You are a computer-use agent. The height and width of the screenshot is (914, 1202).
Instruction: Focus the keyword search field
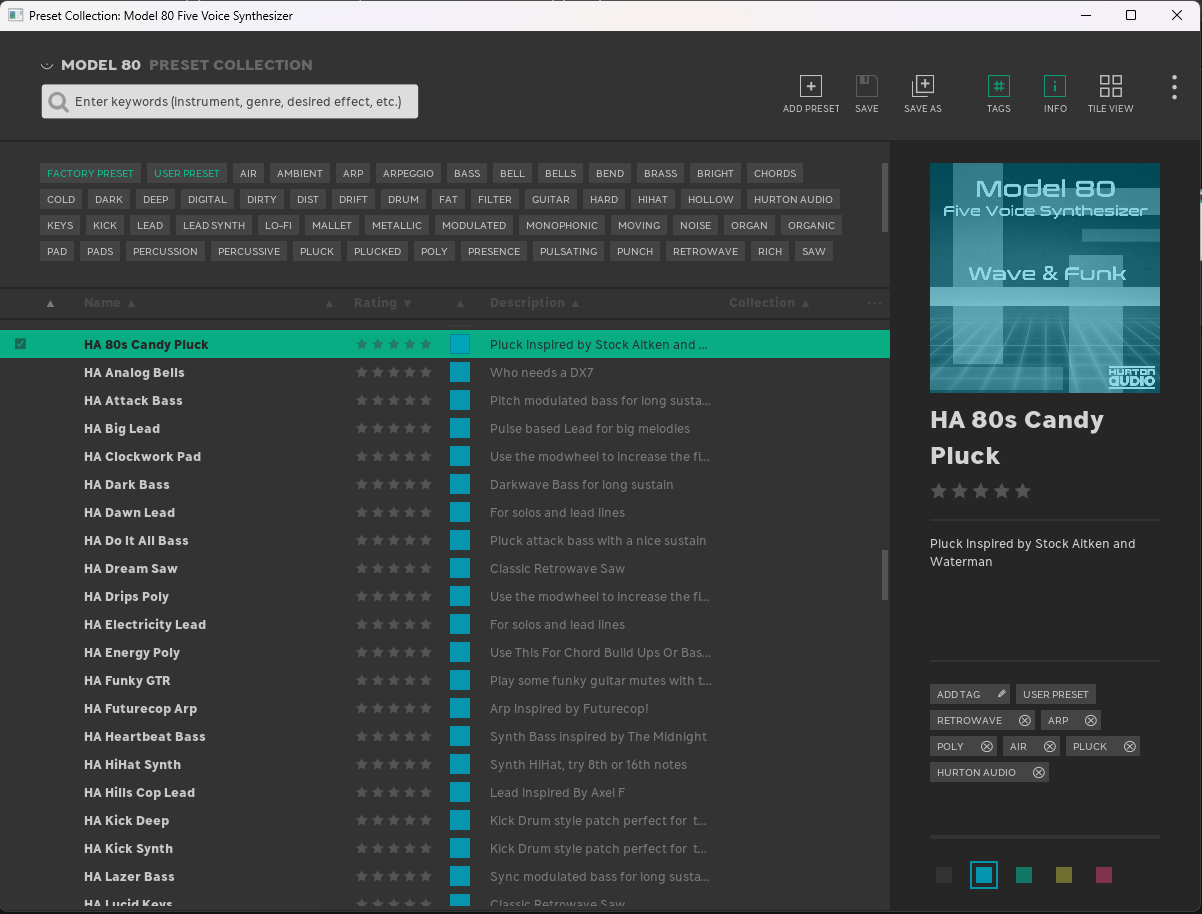(x=229, y=102)
